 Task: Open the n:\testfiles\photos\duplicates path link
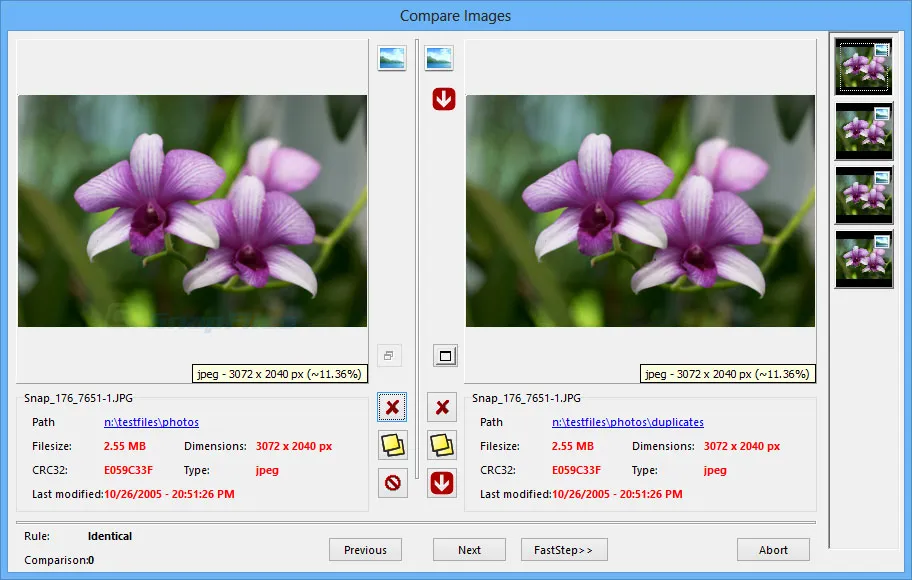click(x=628, y=422)
